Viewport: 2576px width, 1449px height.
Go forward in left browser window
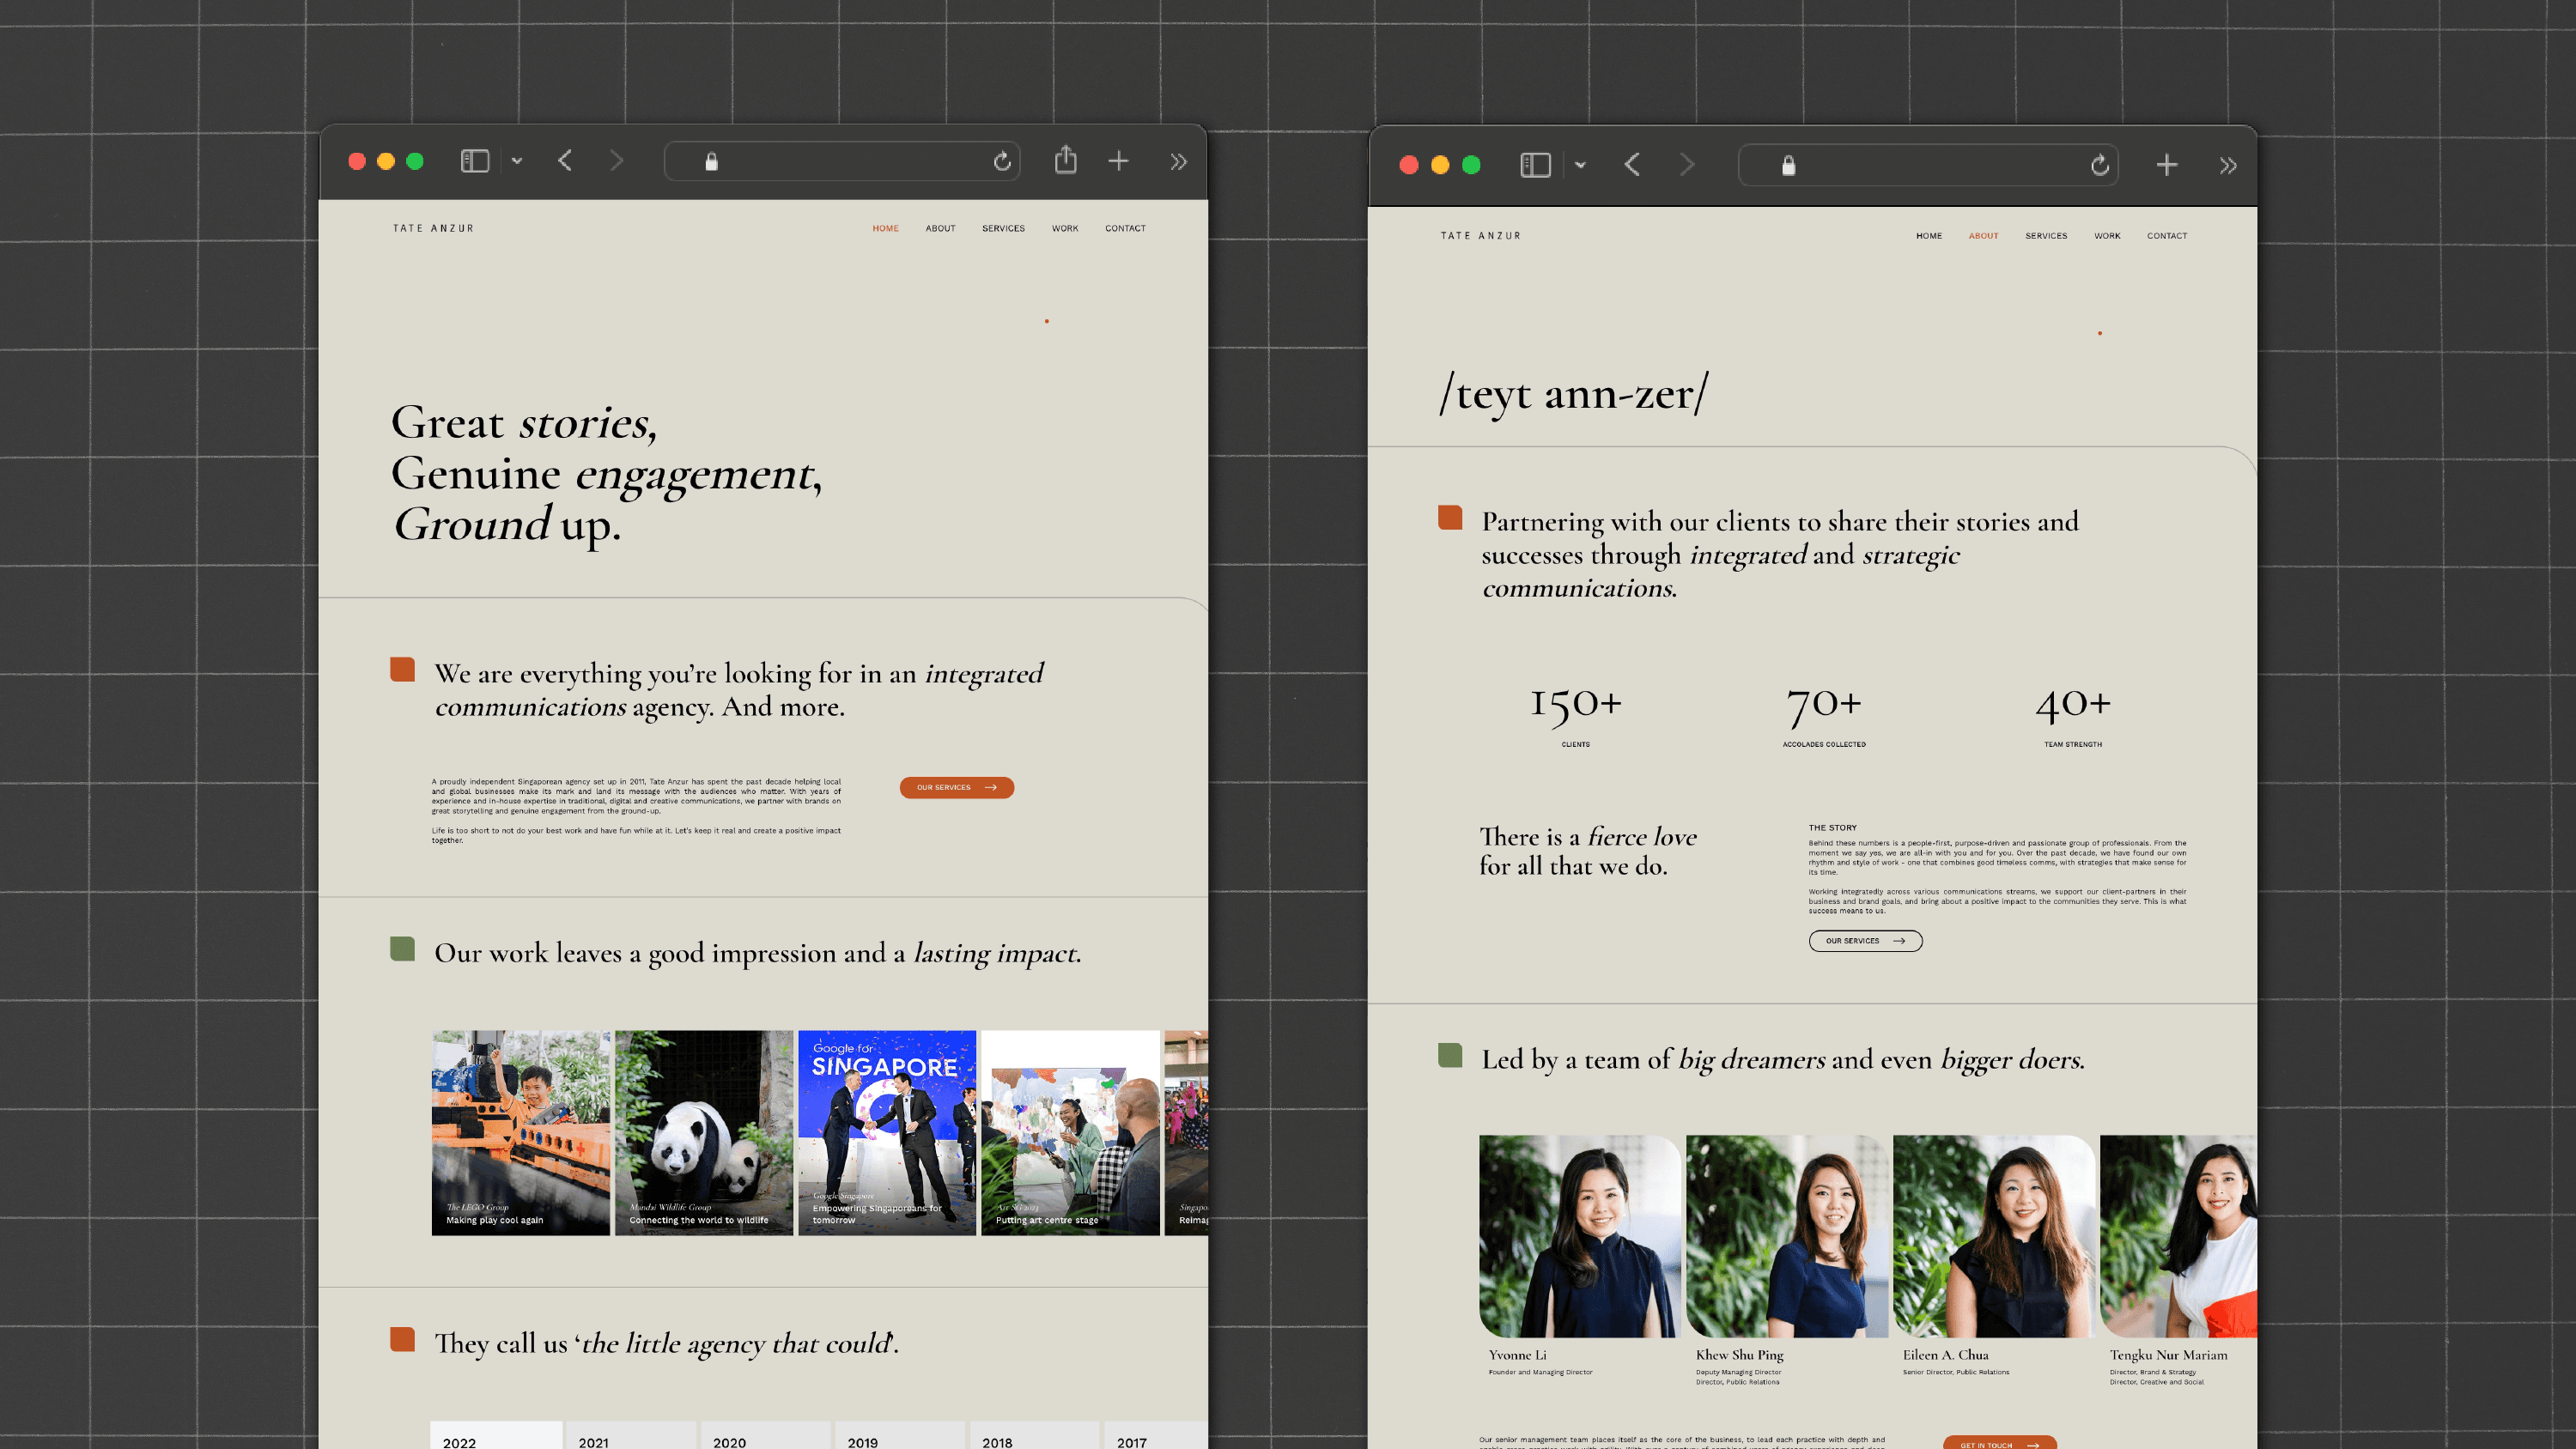[616, 161]
